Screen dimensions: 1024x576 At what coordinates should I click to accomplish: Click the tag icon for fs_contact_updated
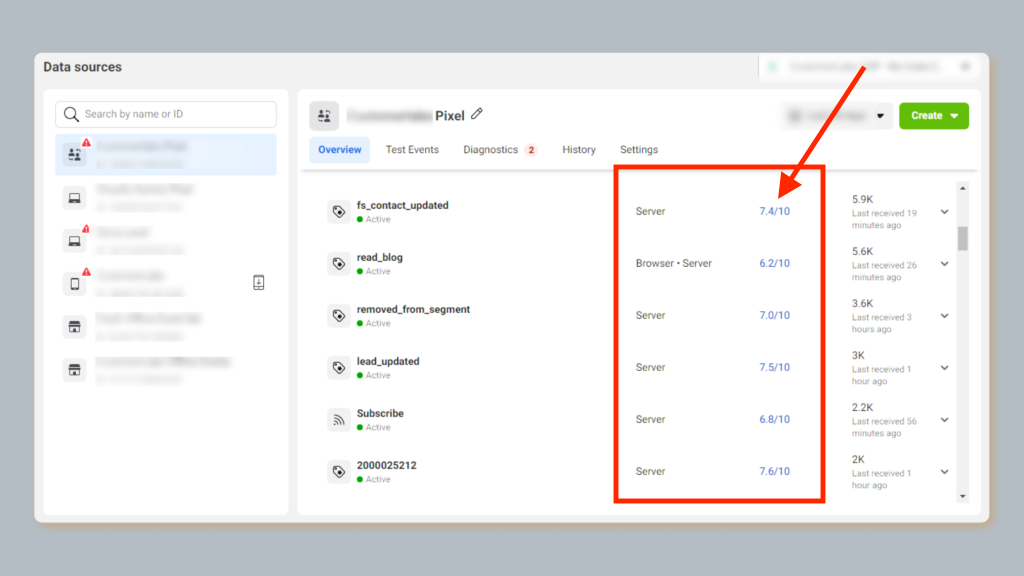338,212
